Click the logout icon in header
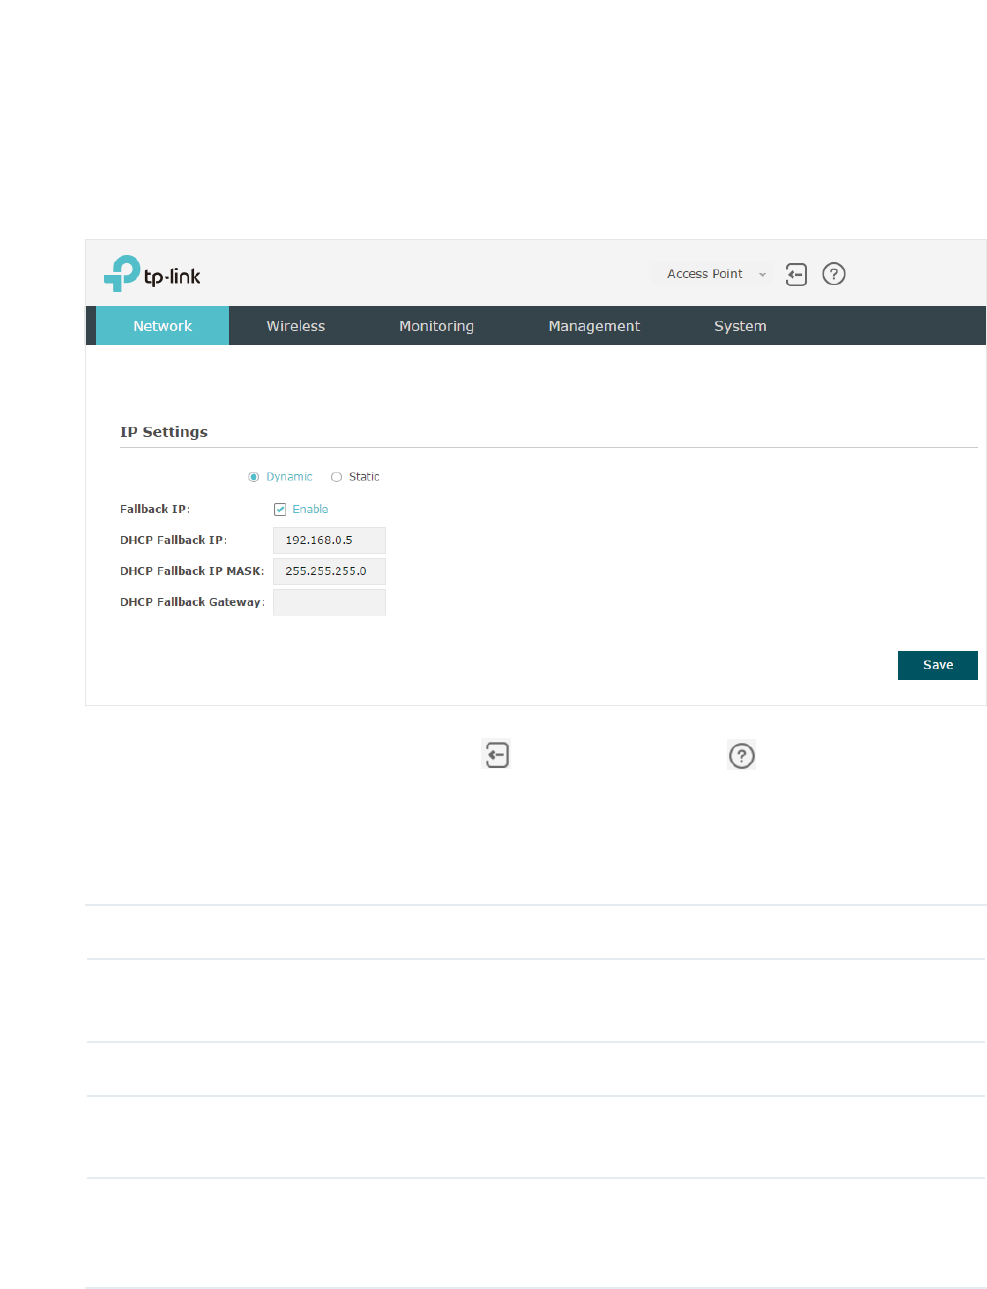 pos(796,274)
